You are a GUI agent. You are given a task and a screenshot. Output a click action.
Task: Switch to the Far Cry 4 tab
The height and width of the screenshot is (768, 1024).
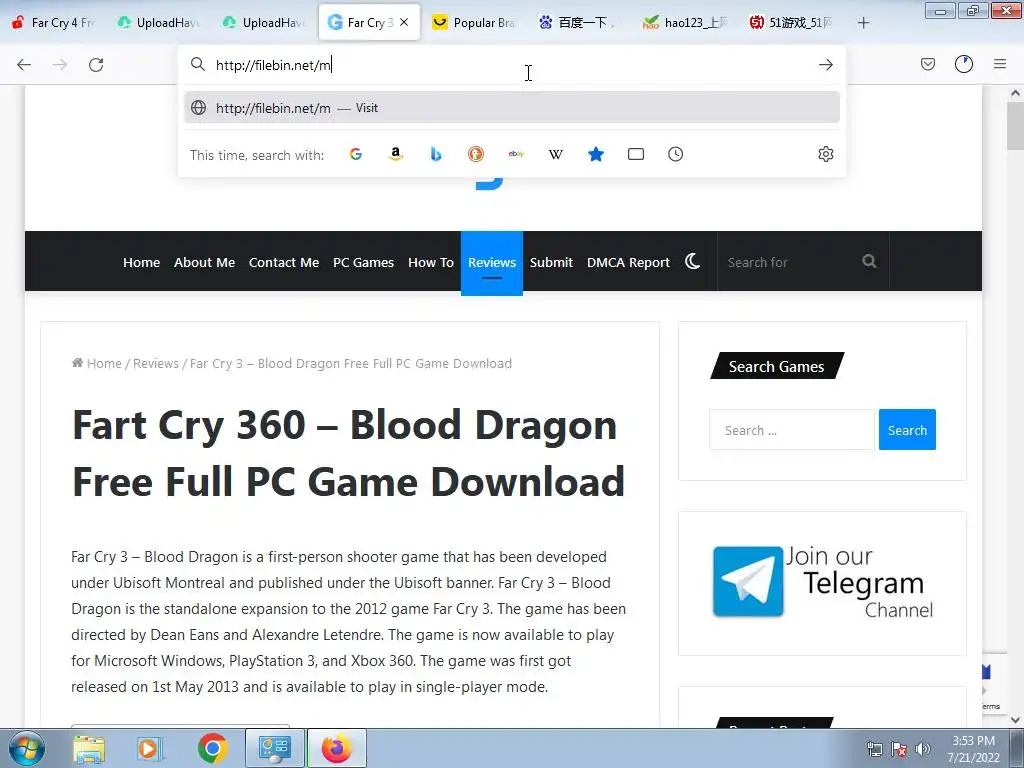point(54,23)
